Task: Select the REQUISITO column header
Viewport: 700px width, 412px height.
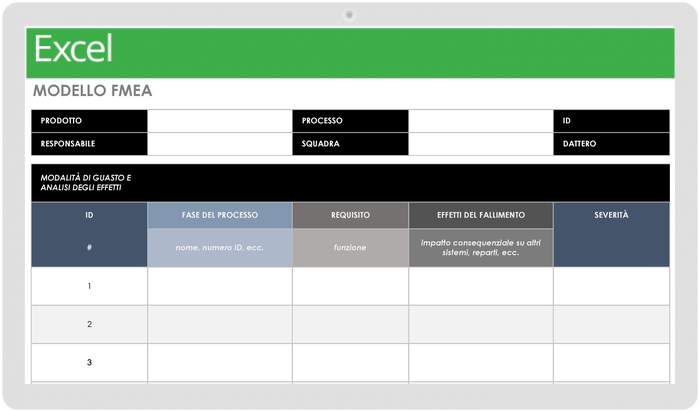Action: pyautogui.click(x=350, y=215)
